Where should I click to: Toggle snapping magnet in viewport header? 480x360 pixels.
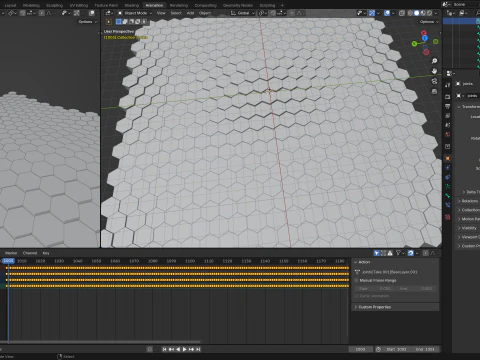tap(273, 13)
